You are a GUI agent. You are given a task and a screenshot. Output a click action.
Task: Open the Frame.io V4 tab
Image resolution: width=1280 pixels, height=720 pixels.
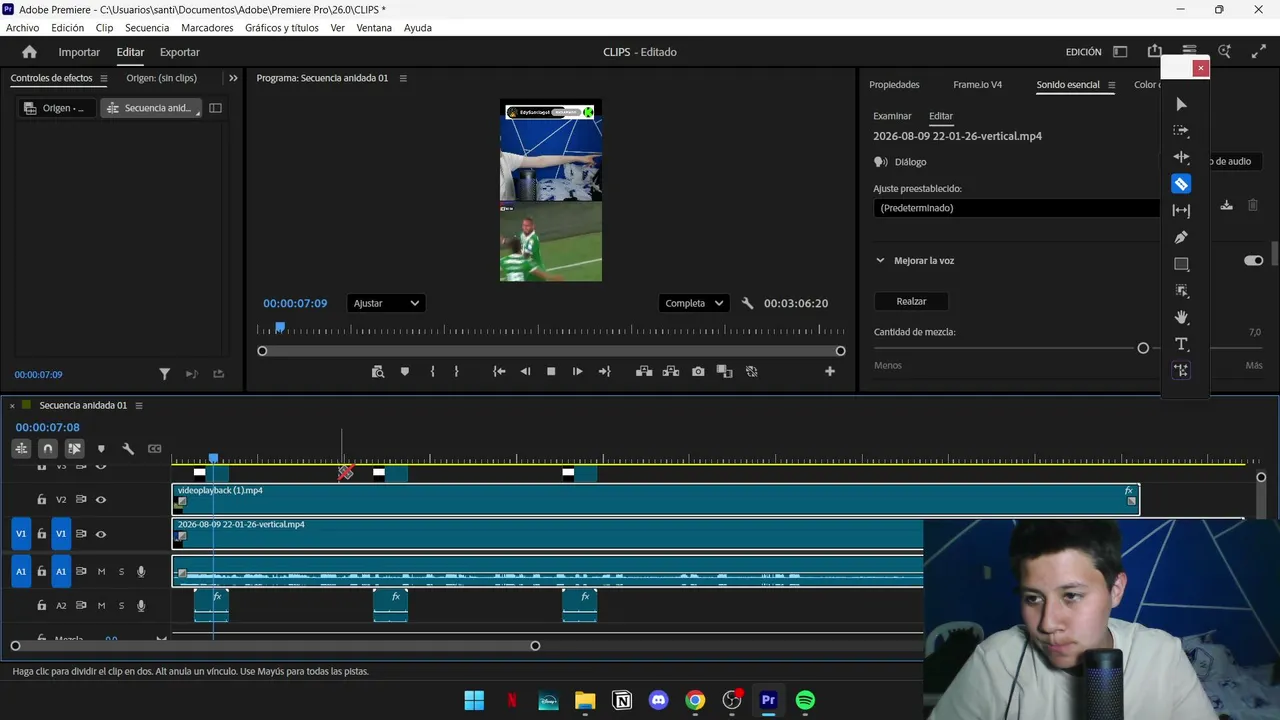(977, 85)
